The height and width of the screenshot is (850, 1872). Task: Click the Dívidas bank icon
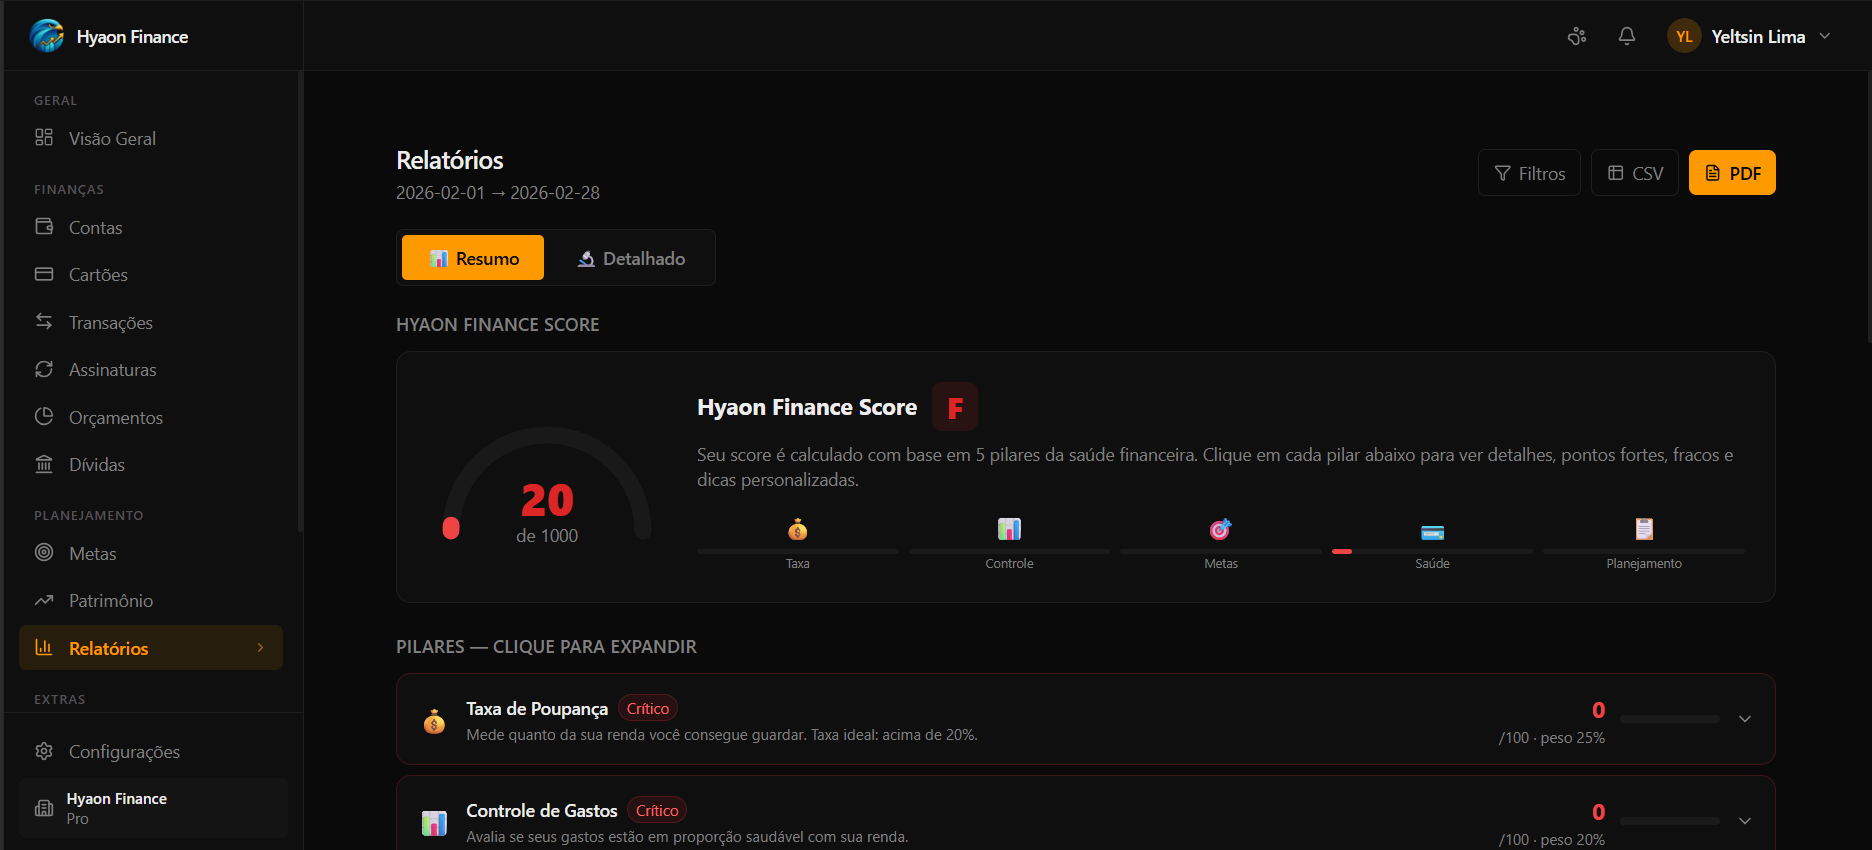pyautogui.click(x=44, y=464)
